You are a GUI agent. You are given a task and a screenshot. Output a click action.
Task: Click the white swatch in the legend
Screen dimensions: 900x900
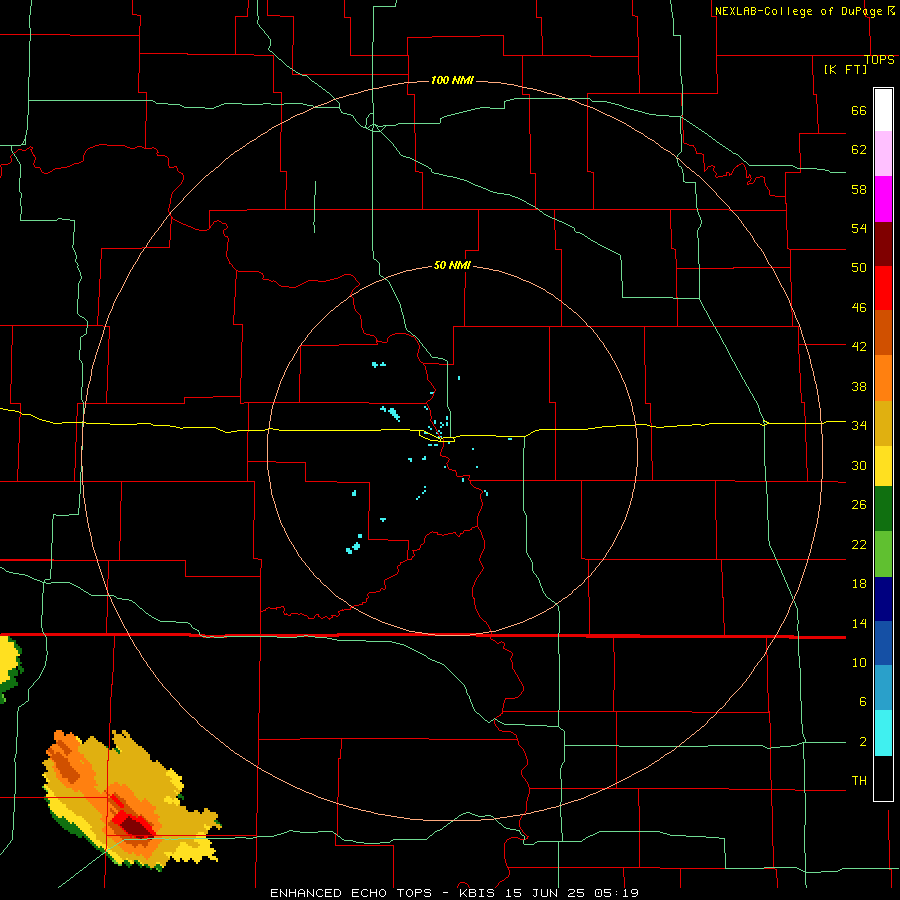[883, 110]
